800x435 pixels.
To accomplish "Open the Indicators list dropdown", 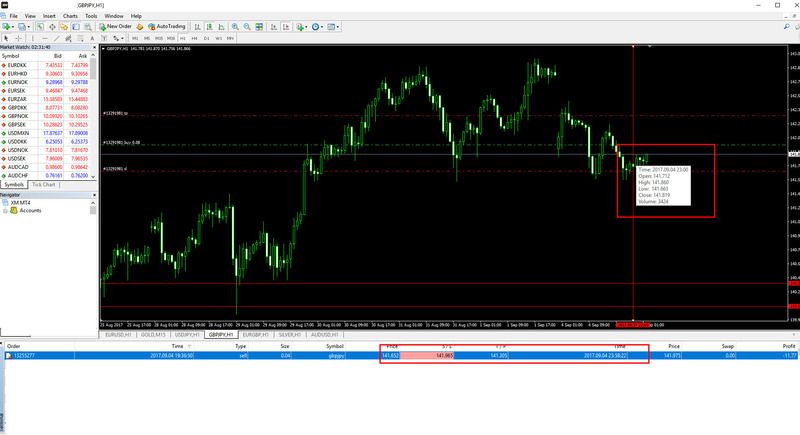I will click(302, 27).
